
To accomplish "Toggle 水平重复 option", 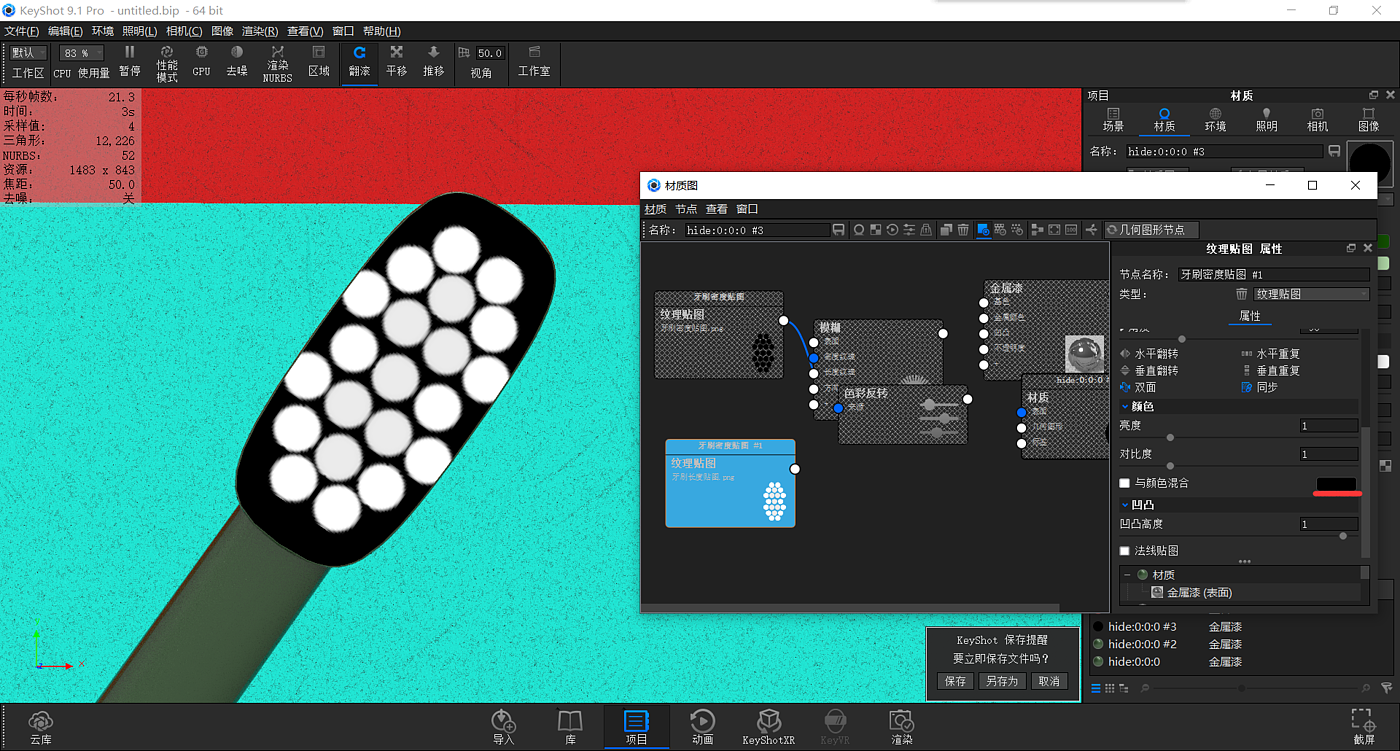I will click(x=1270, y=354).
